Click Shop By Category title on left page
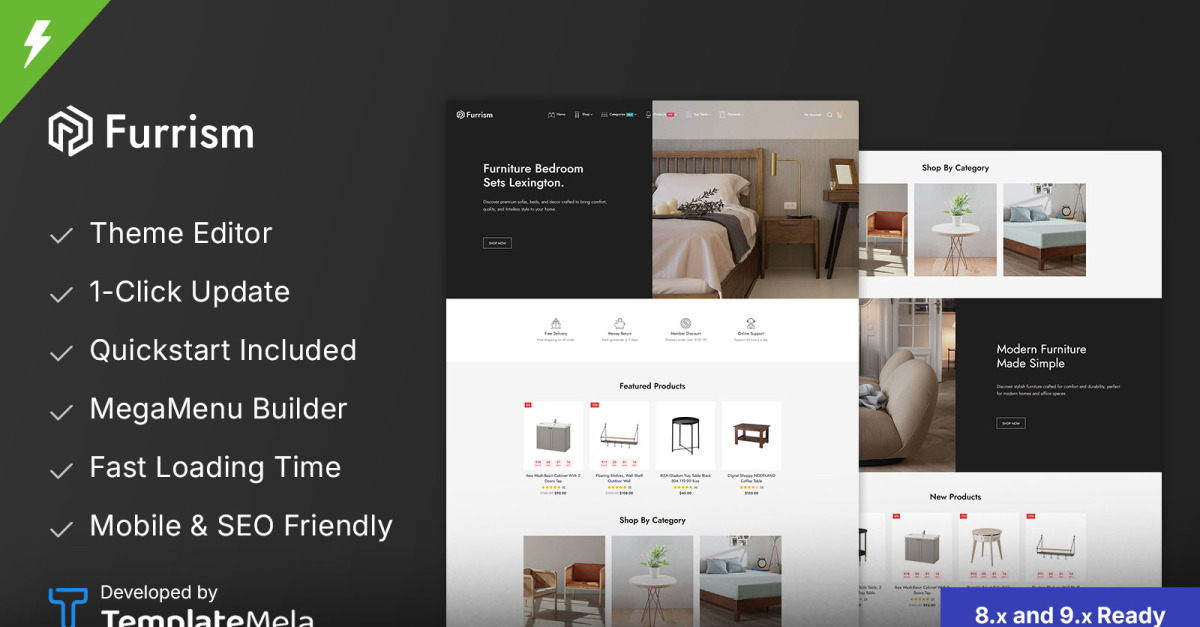This screenshot has width=1200, height=627. (x=652, y=520)
